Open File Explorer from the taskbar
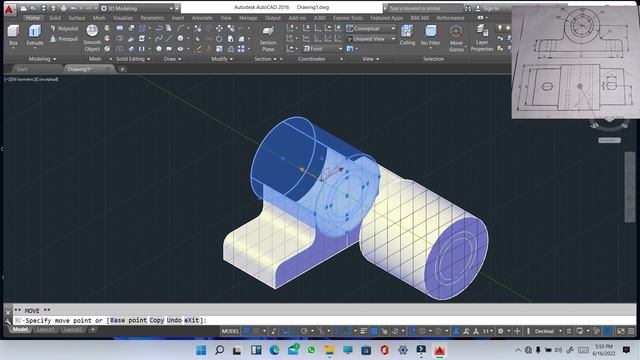 click(x=329, y=350)
